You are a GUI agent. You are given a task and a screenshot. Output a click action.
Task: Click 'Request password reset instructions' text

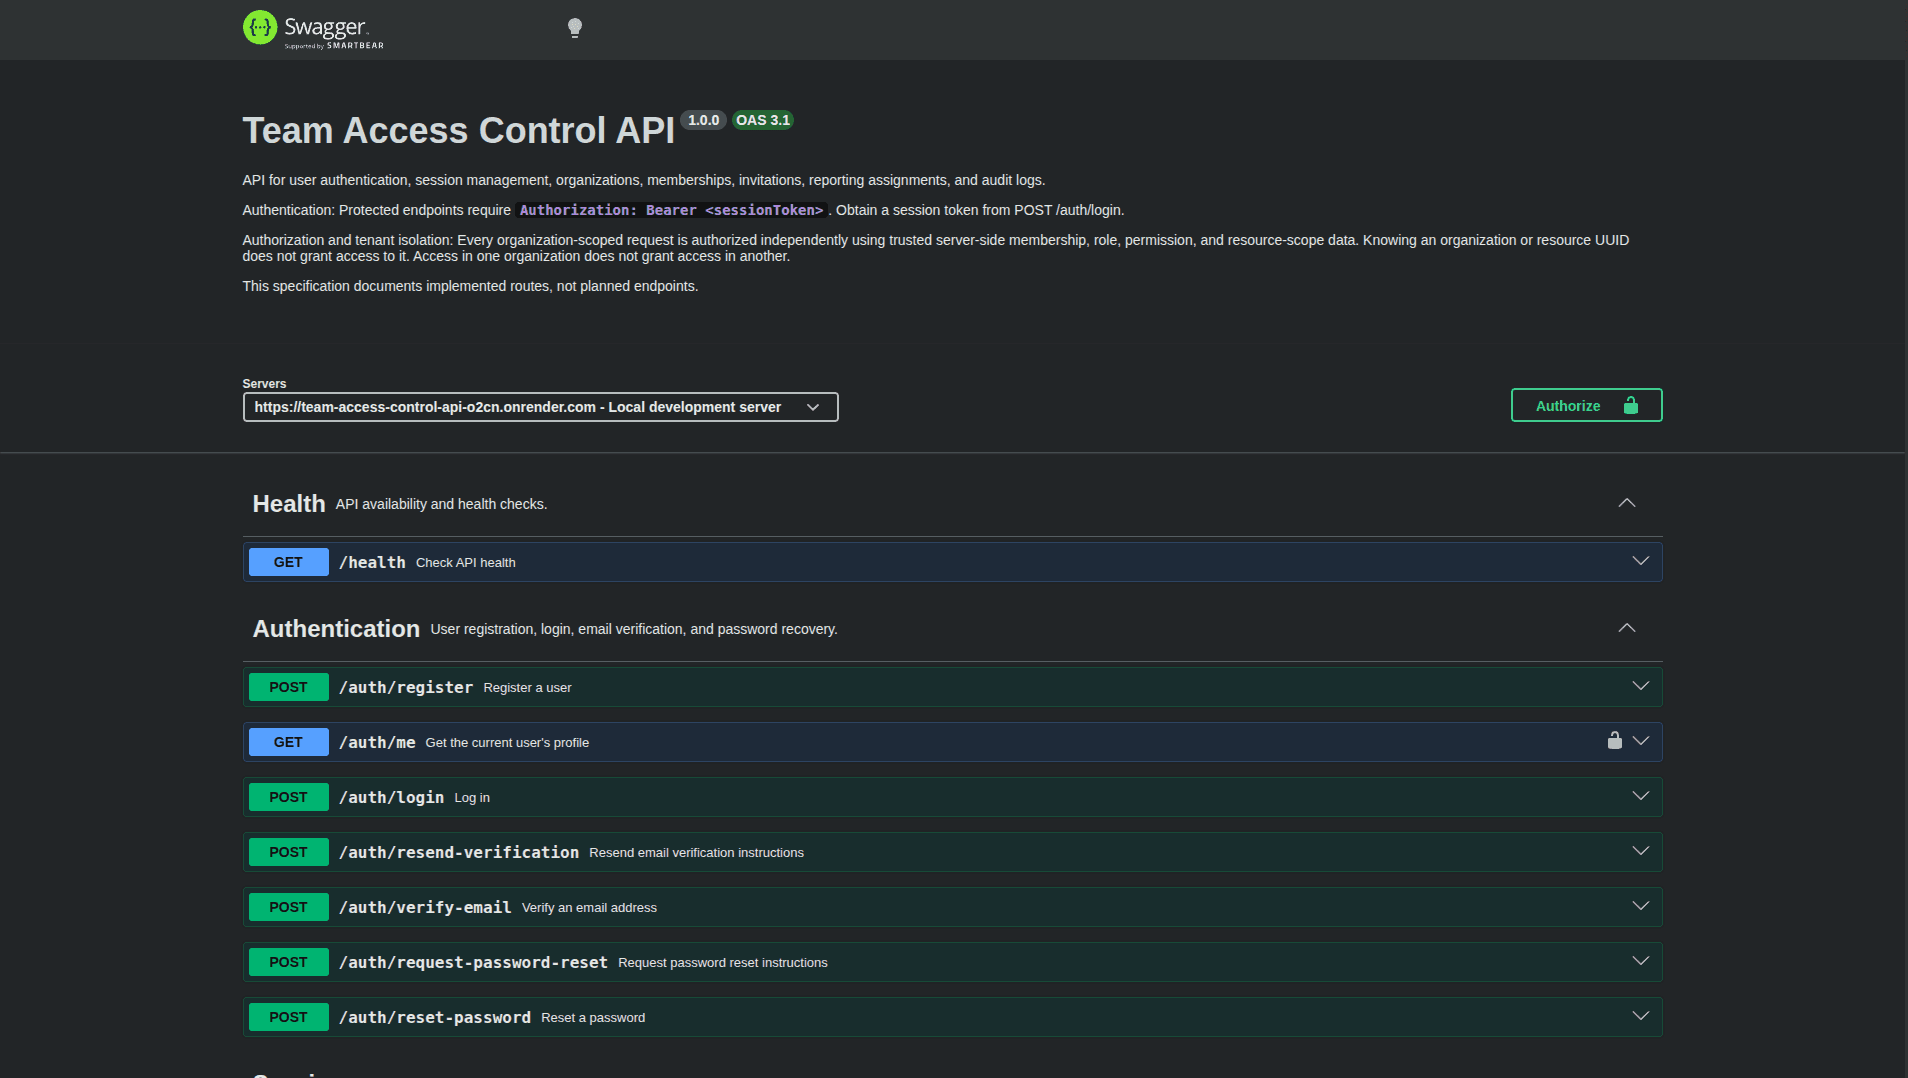click(x=723, y=963)
